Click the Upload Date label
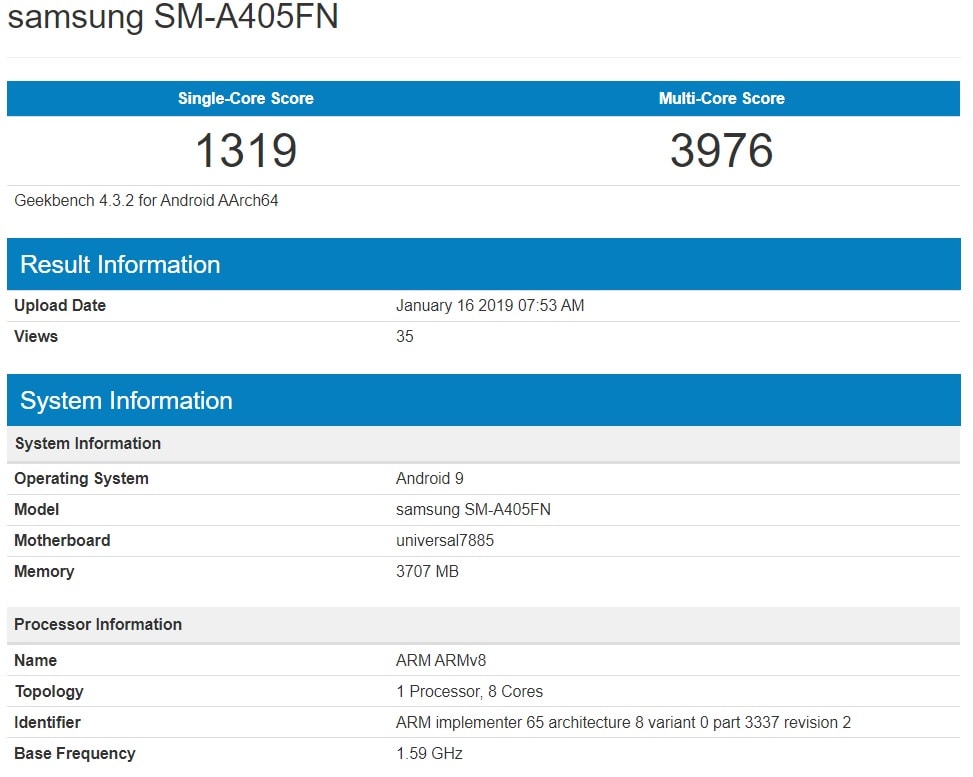 [60, 305]
